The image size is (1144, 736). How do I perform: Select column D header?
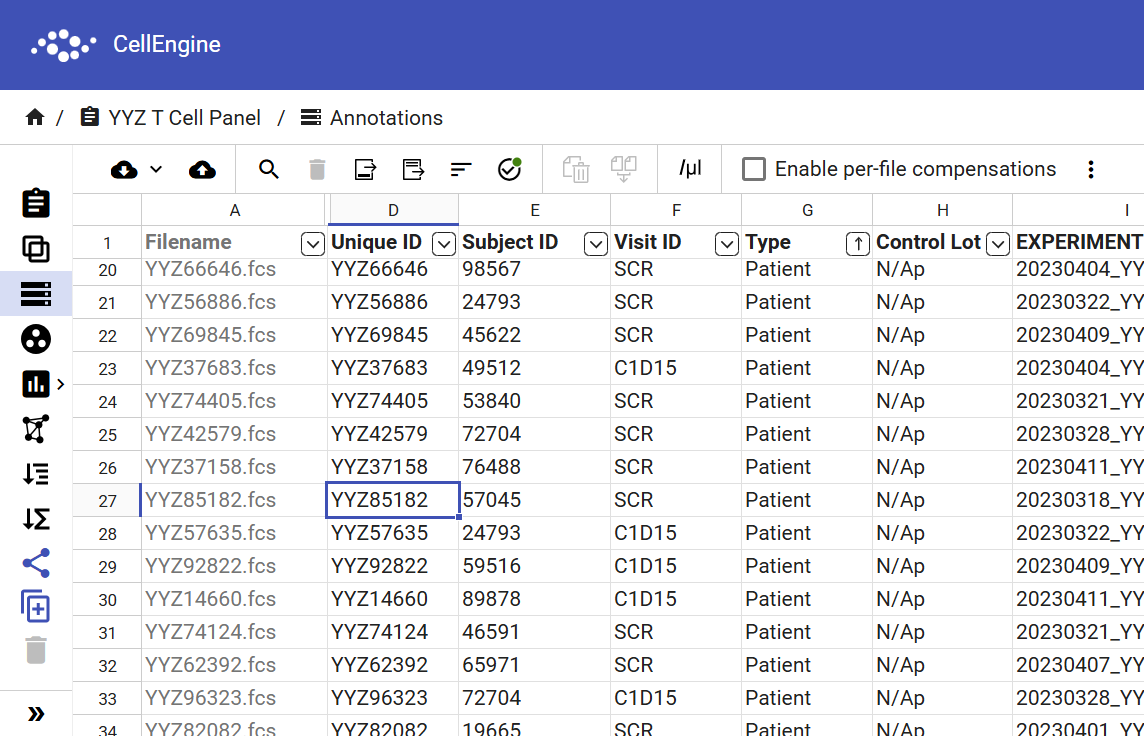(393, 210)
